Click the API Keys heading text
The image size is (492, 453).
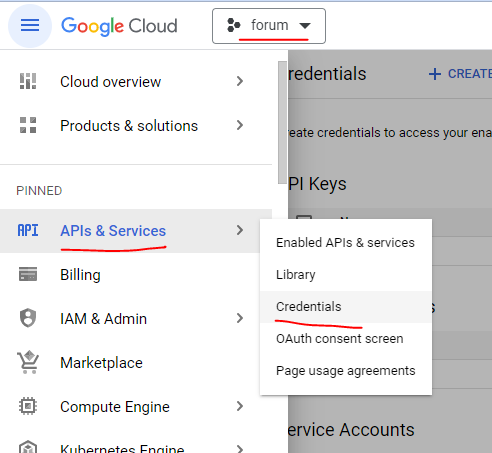317,184
